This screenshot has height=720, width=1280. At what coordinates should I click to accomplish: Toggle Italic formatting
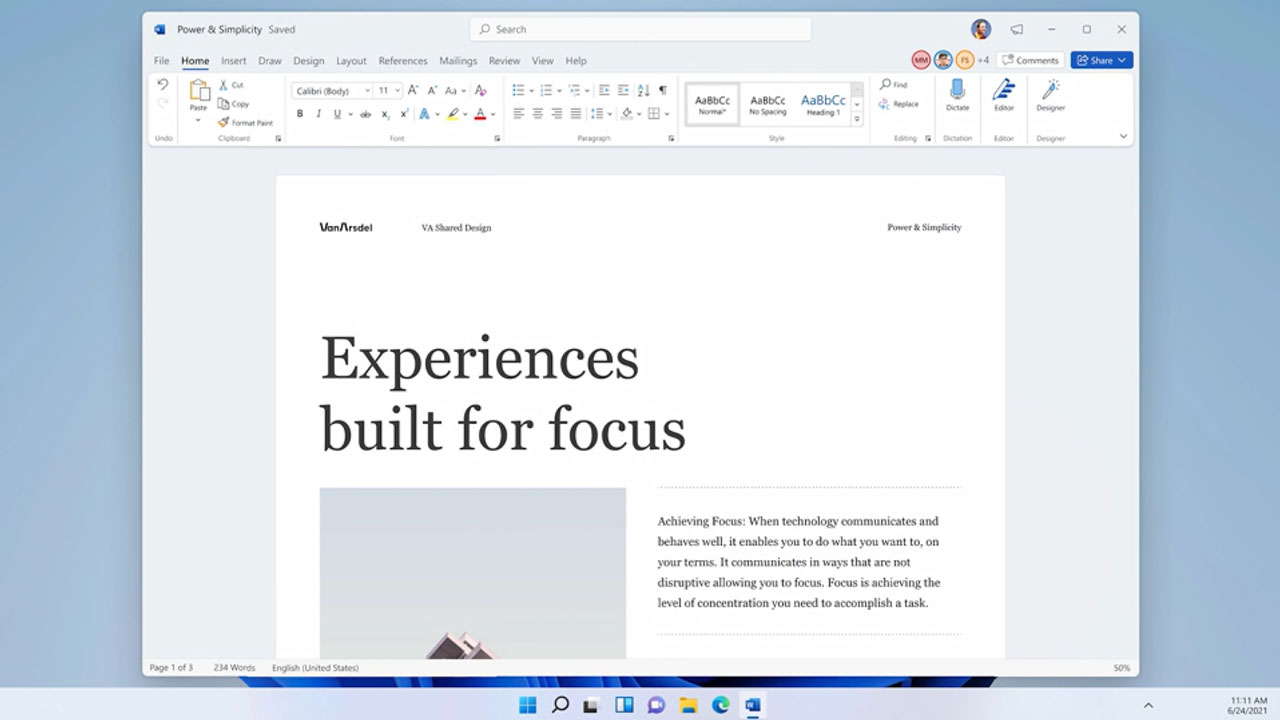click(x=318, y=114)
